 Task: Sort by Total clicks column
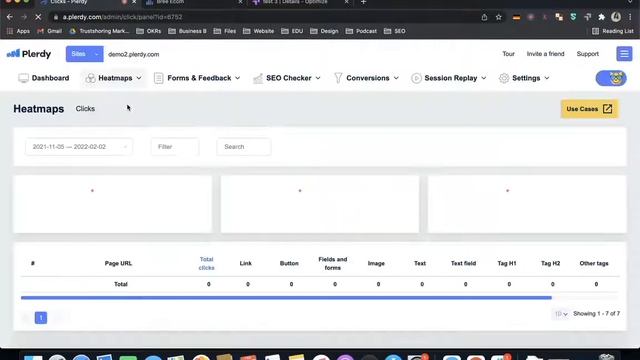pos(207,264)
